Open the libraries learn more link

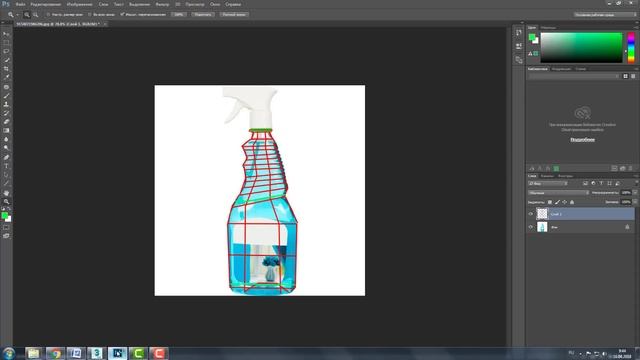coord(582,140)
